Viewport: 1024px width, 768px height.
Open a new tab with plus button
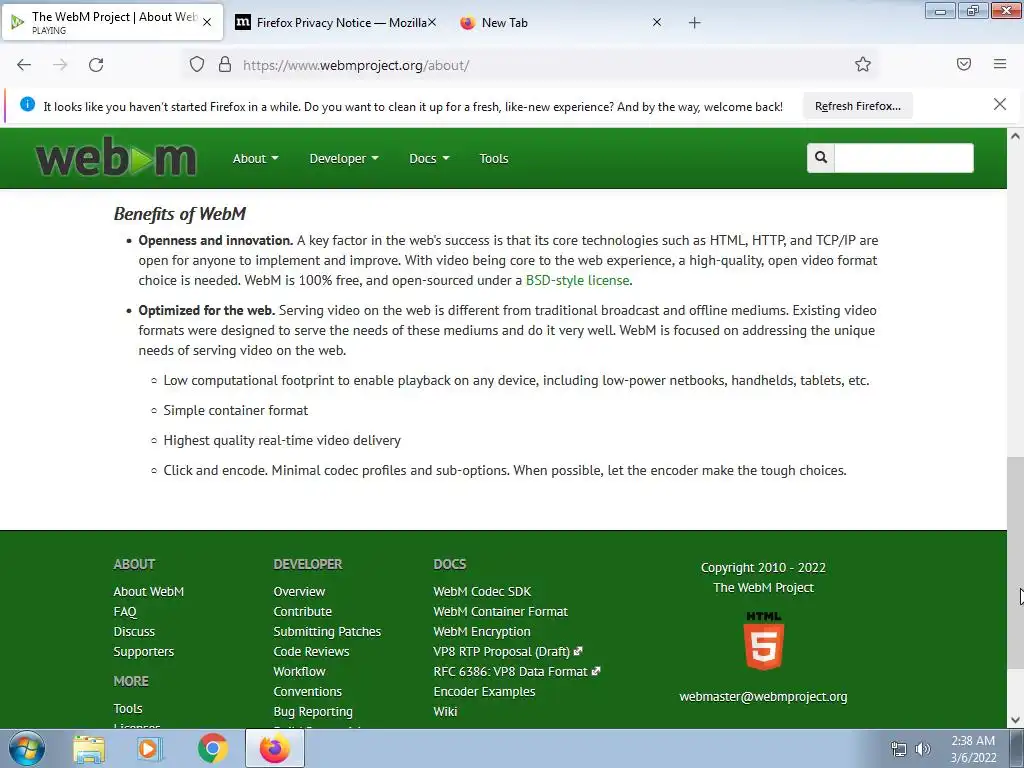click(694, 23)
